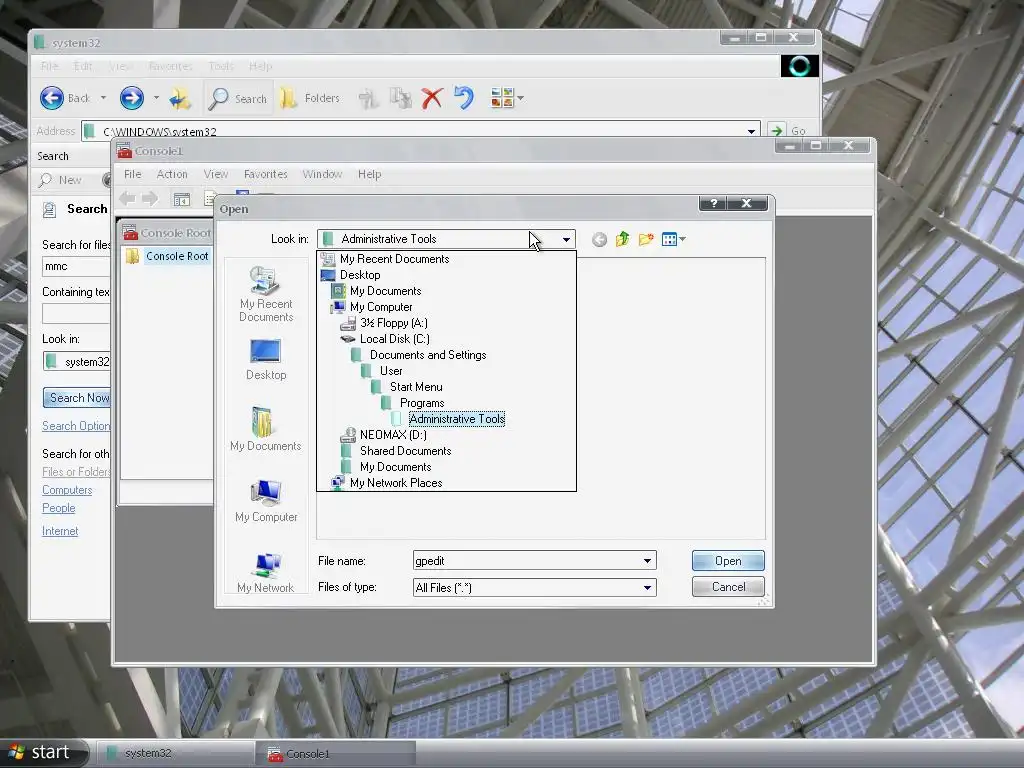Toggle Folders pane in system32 toolbar

tap(310, 99)
